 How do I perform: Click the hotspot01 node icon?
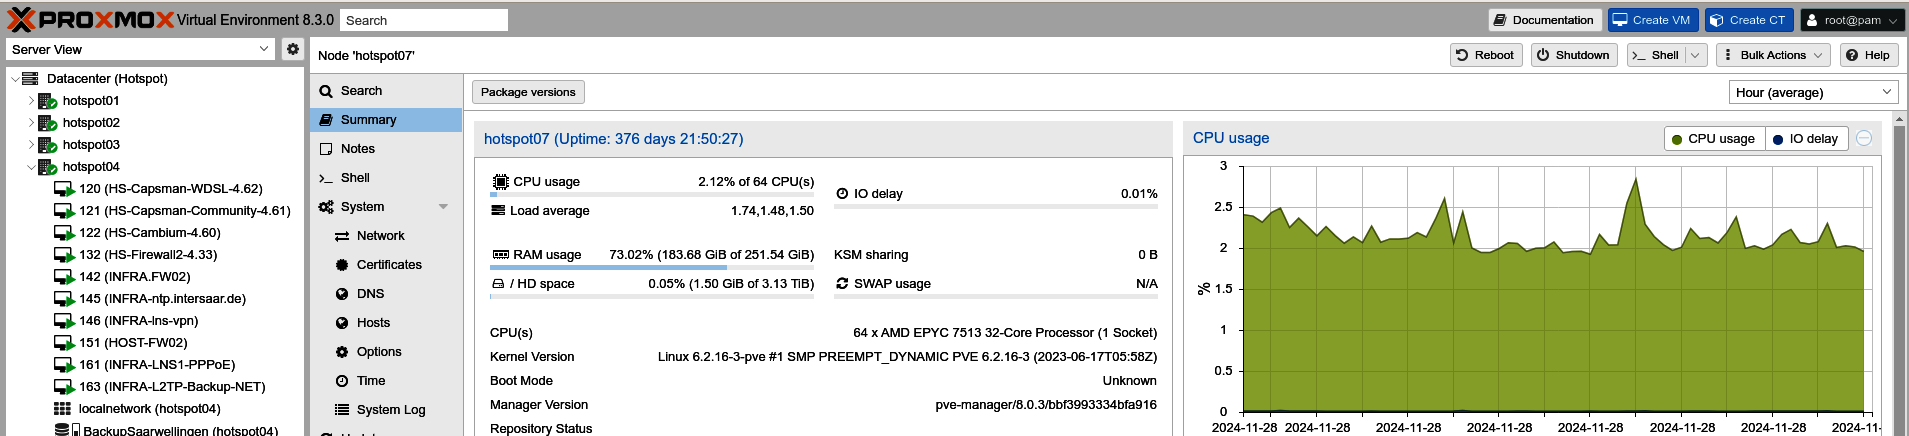47,101
